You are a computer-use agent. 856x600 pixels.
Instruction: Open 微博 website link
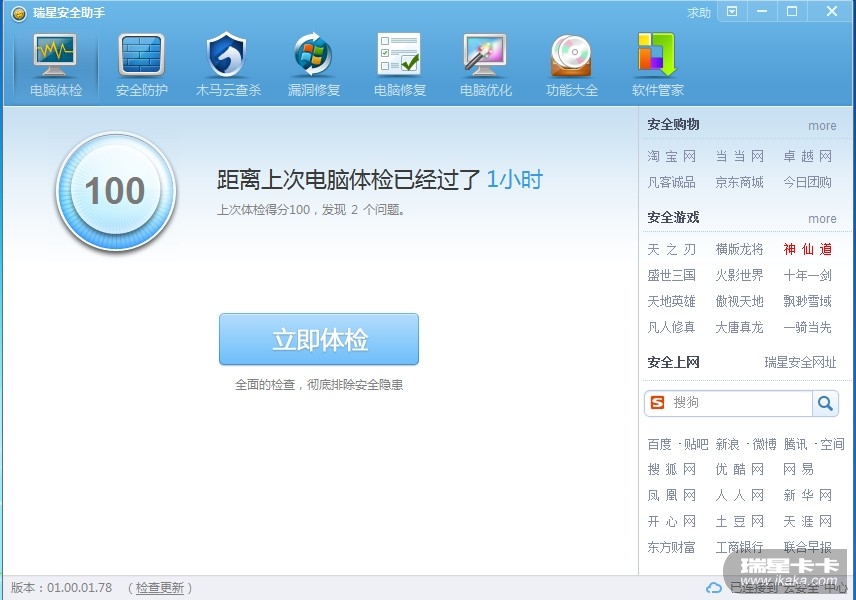(x=764, y=444)
